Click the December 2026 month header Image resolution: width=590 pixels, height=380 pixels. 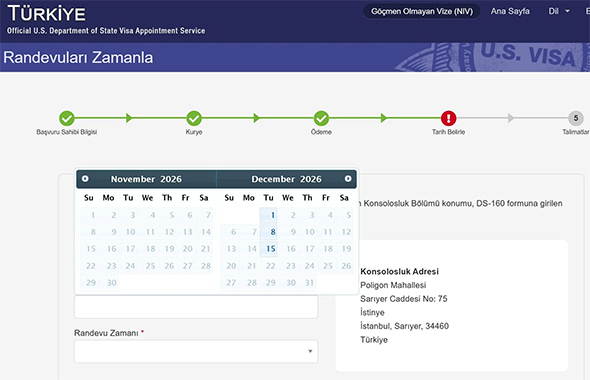286,179
